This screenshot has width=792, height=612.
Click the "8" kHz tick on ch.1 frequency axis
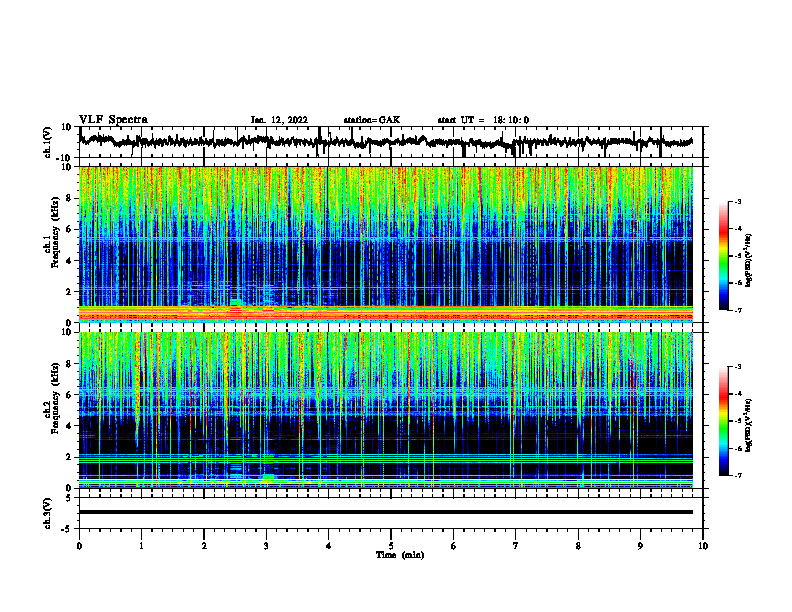pos(69,198)
